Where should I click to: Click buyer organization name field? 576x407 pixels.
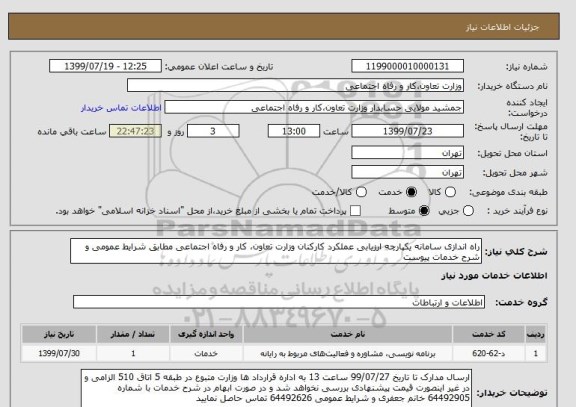295,86
